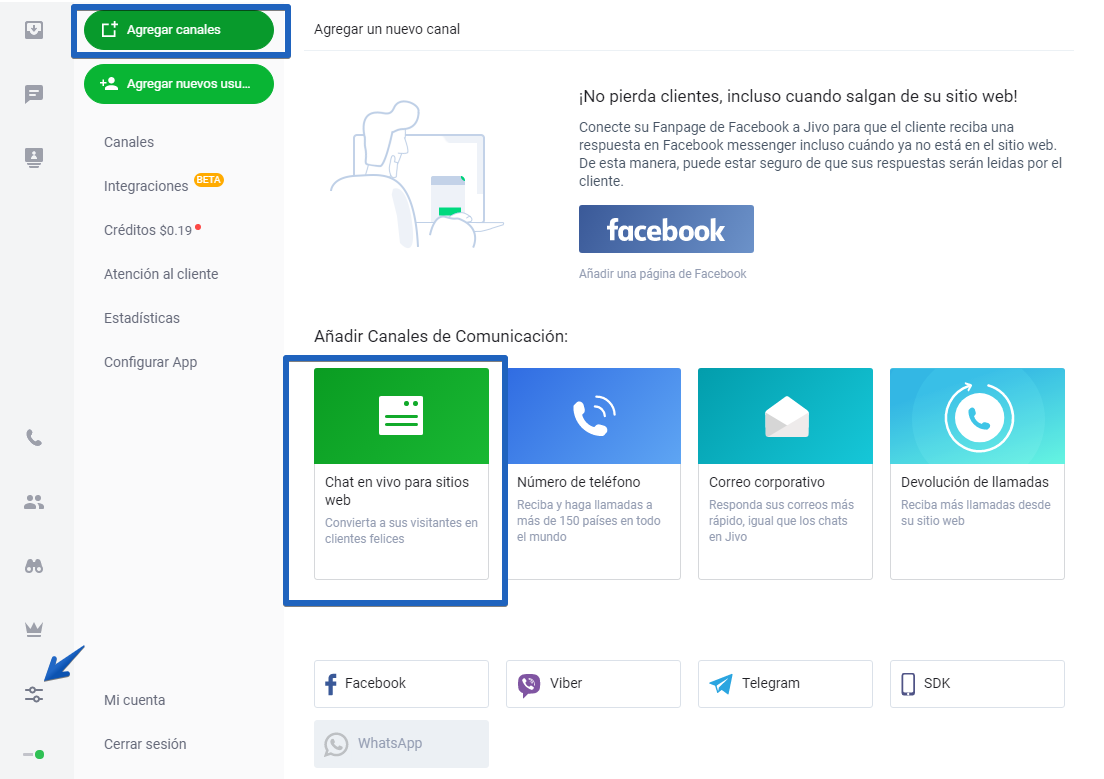The image size is (1104, 779).
Task: Click Reciba más llamadas desde text
Action: (x=976, y=513)
